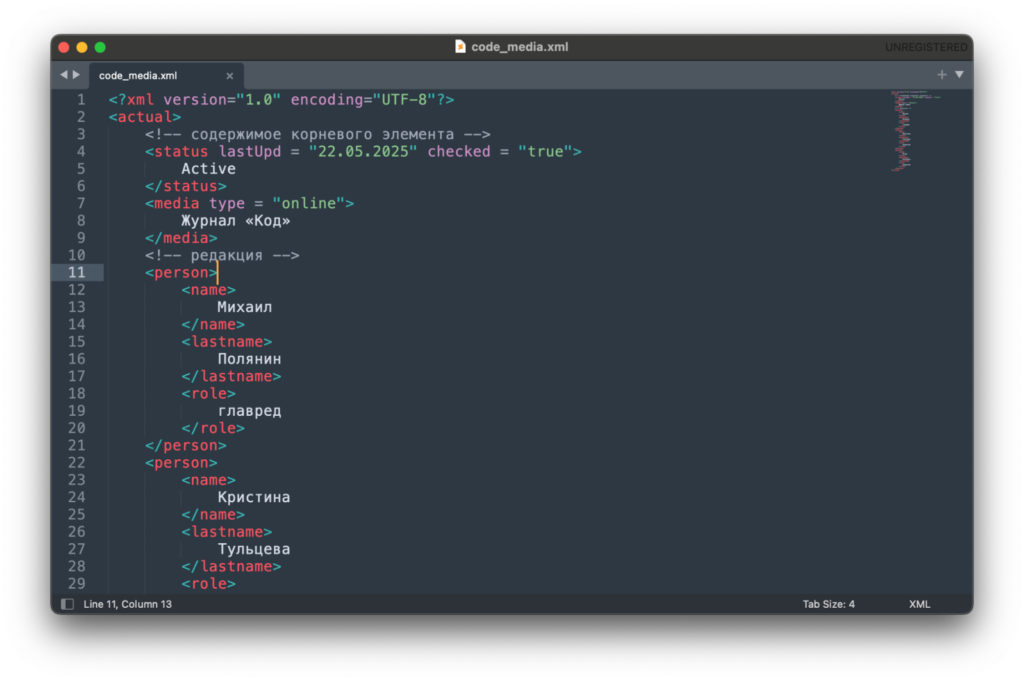The image size is (1024, 682).
Task: Click line number 11 in the gutter
Action: click(77, 272)
